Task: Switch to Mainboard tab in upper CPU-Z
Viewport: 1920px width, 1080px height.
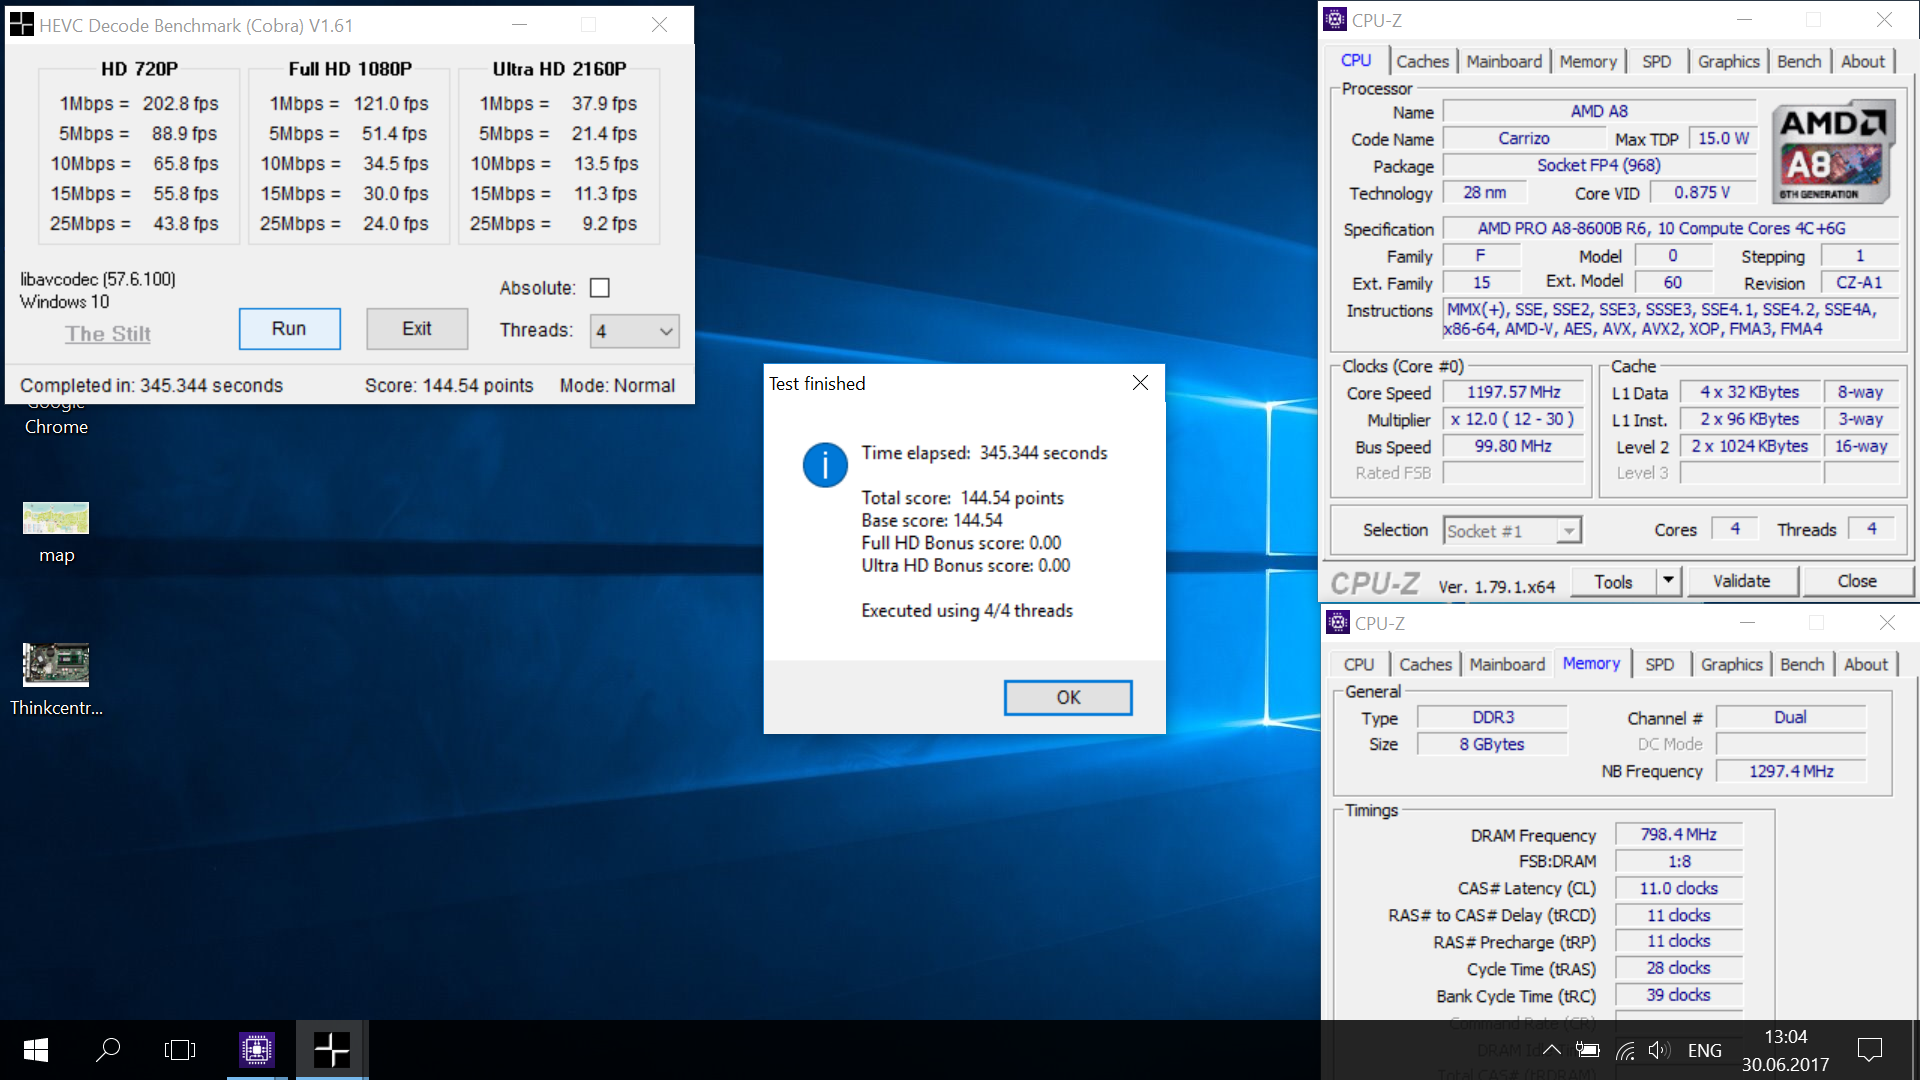Action: click(1504, 61)
